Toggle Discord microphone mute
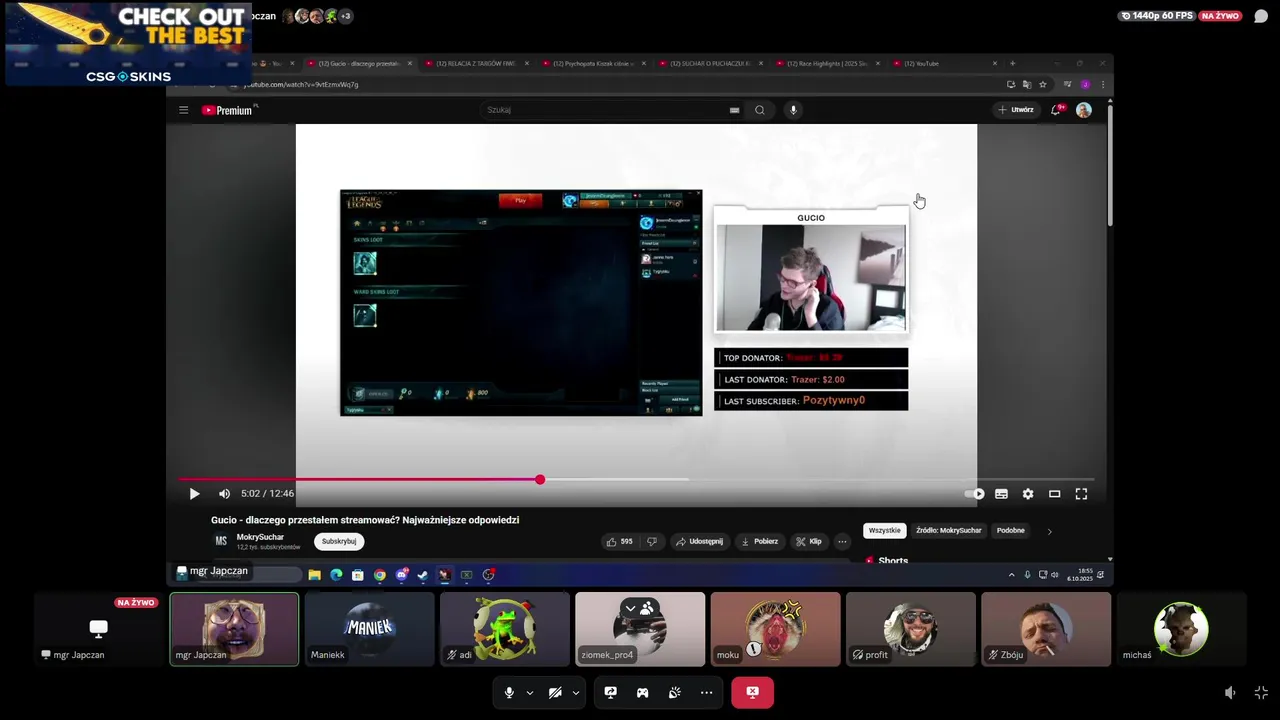Viewport: 1280px width, 720px height. [x=509, y=692]
